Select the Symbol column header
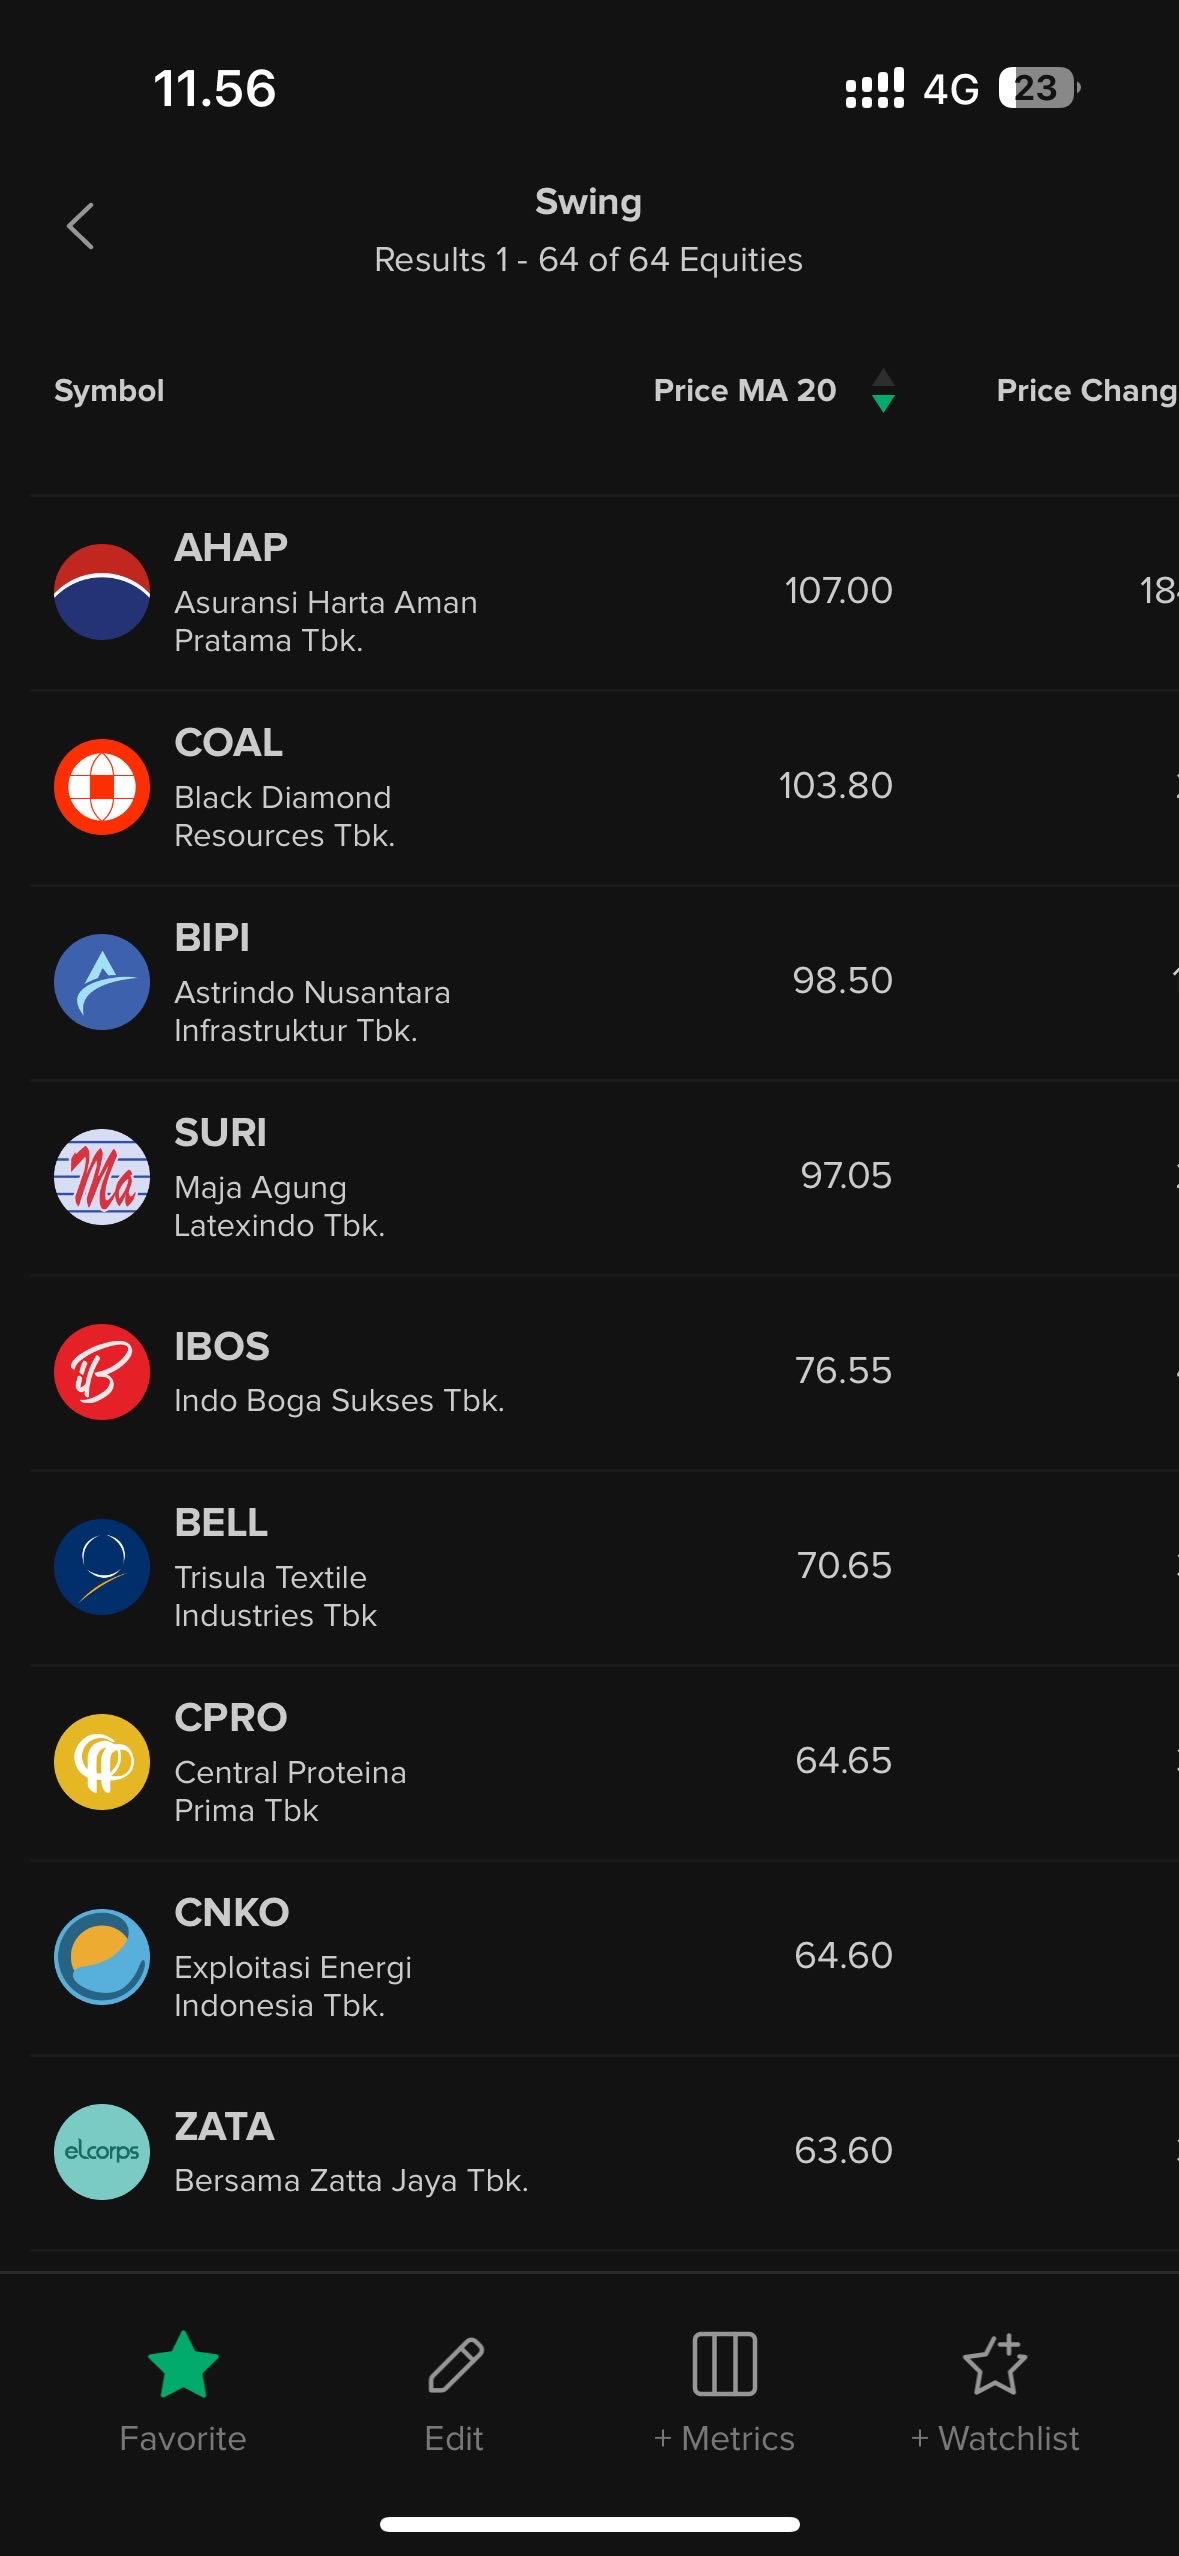 point(109,391)
